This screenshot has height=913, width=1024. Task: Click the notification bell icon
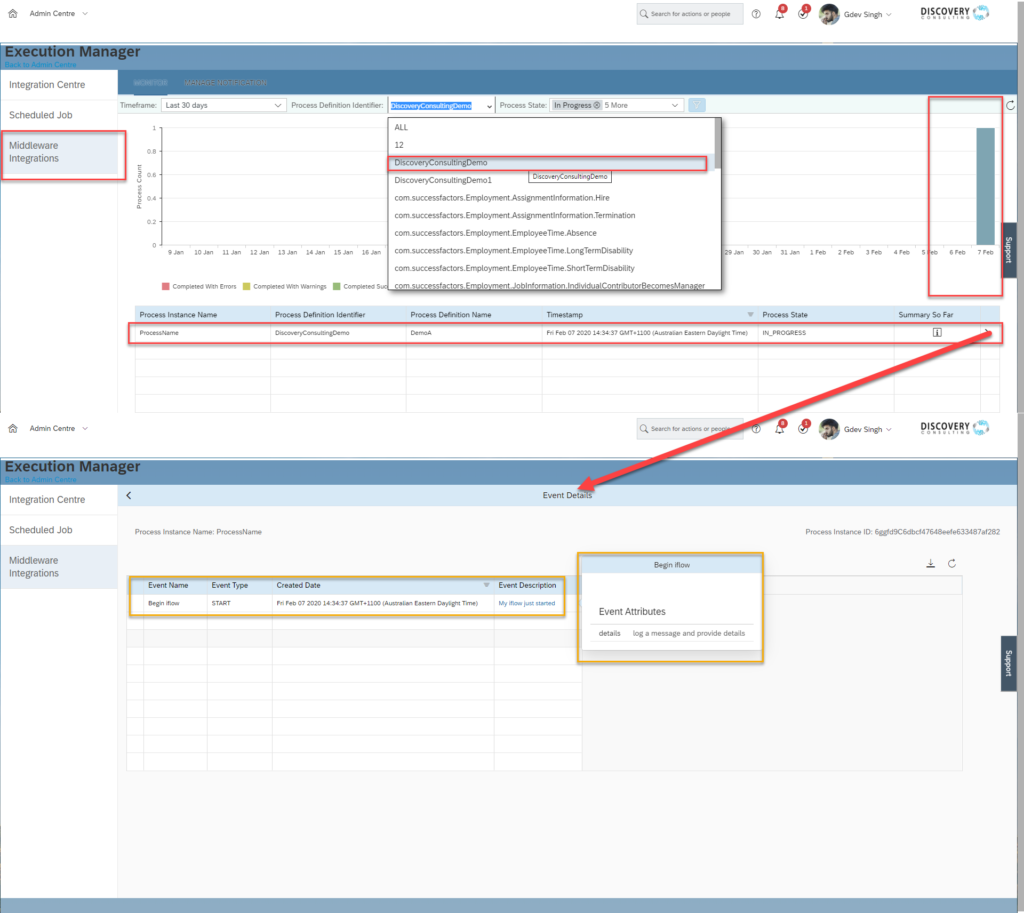779,13
